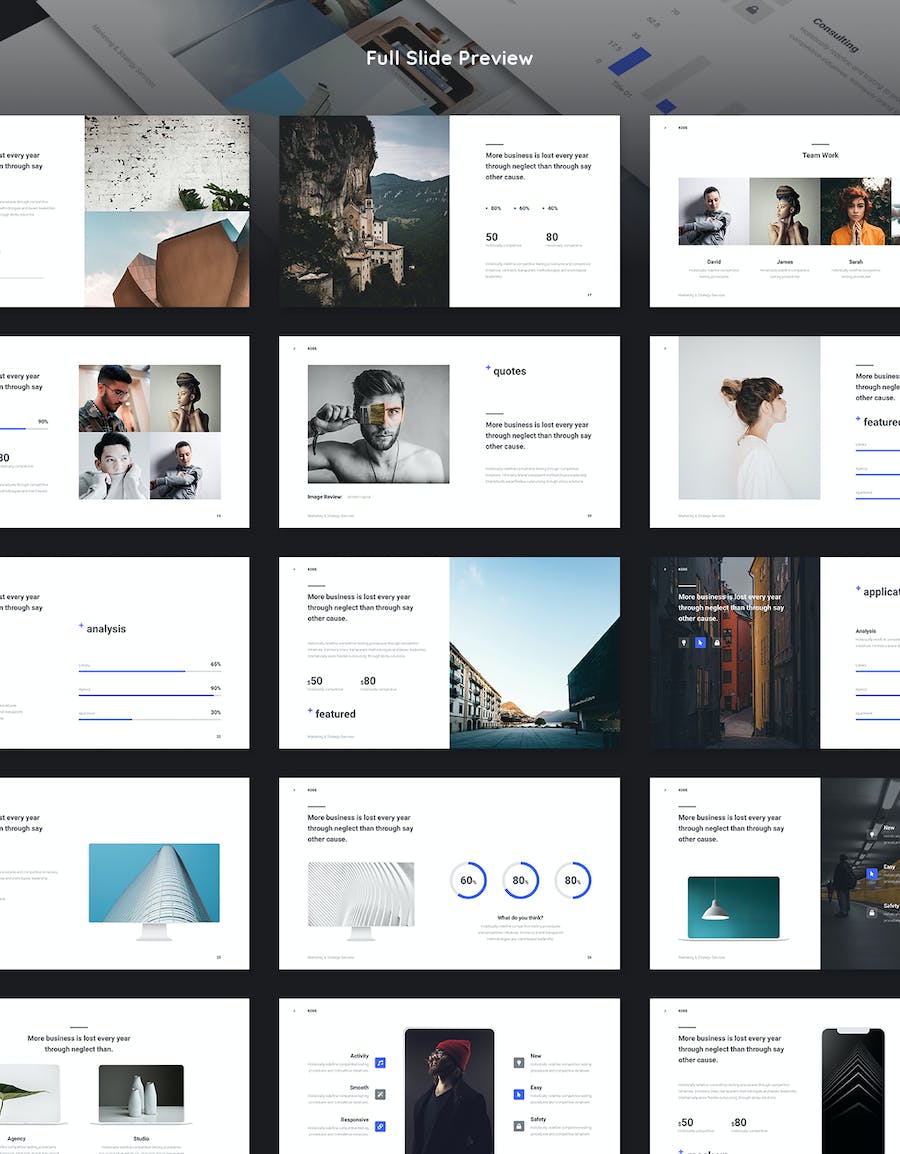This screenshot has height=1154, width=900.
Task: Open the cliffside monastery photo slide
Action: tap(364, 211)
